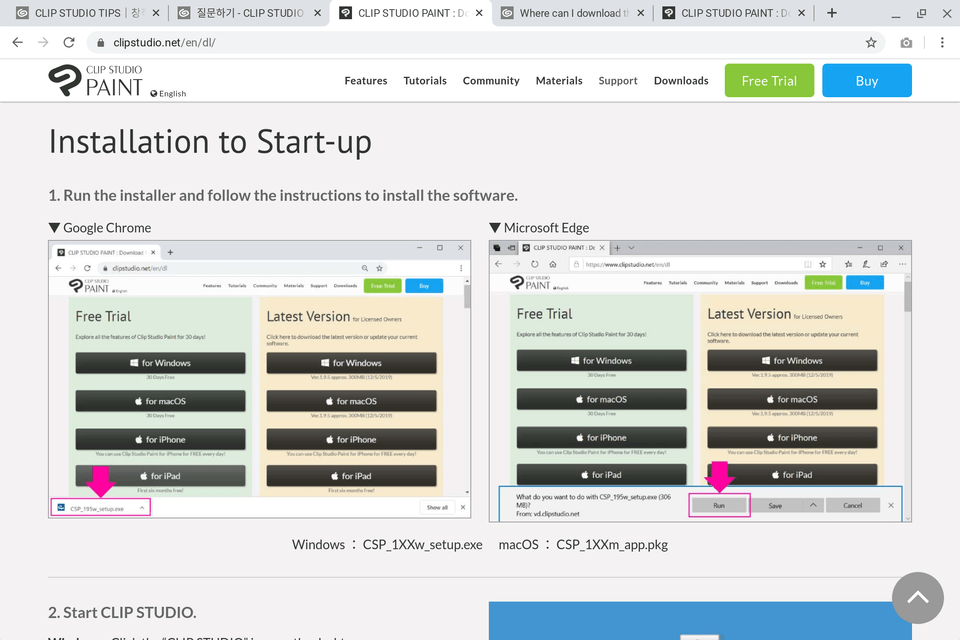Screen dimensions: 960x640
Task: Close the active CLIP STUDIO PAINT tab
Action: 479,13
